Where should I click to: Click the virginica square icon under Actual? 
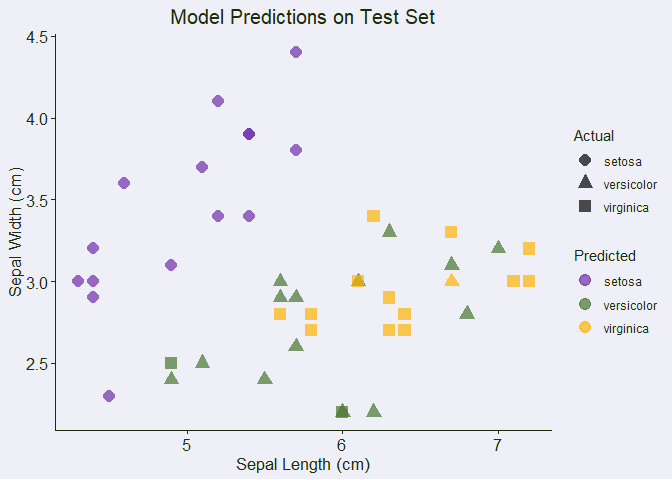585,206
